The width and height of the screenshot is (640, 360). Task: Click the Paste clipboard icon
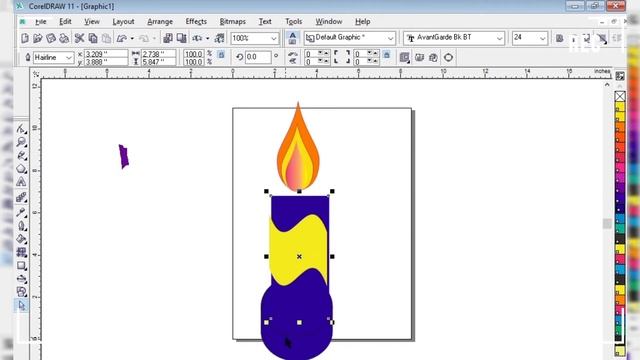(x=107, y=38)
